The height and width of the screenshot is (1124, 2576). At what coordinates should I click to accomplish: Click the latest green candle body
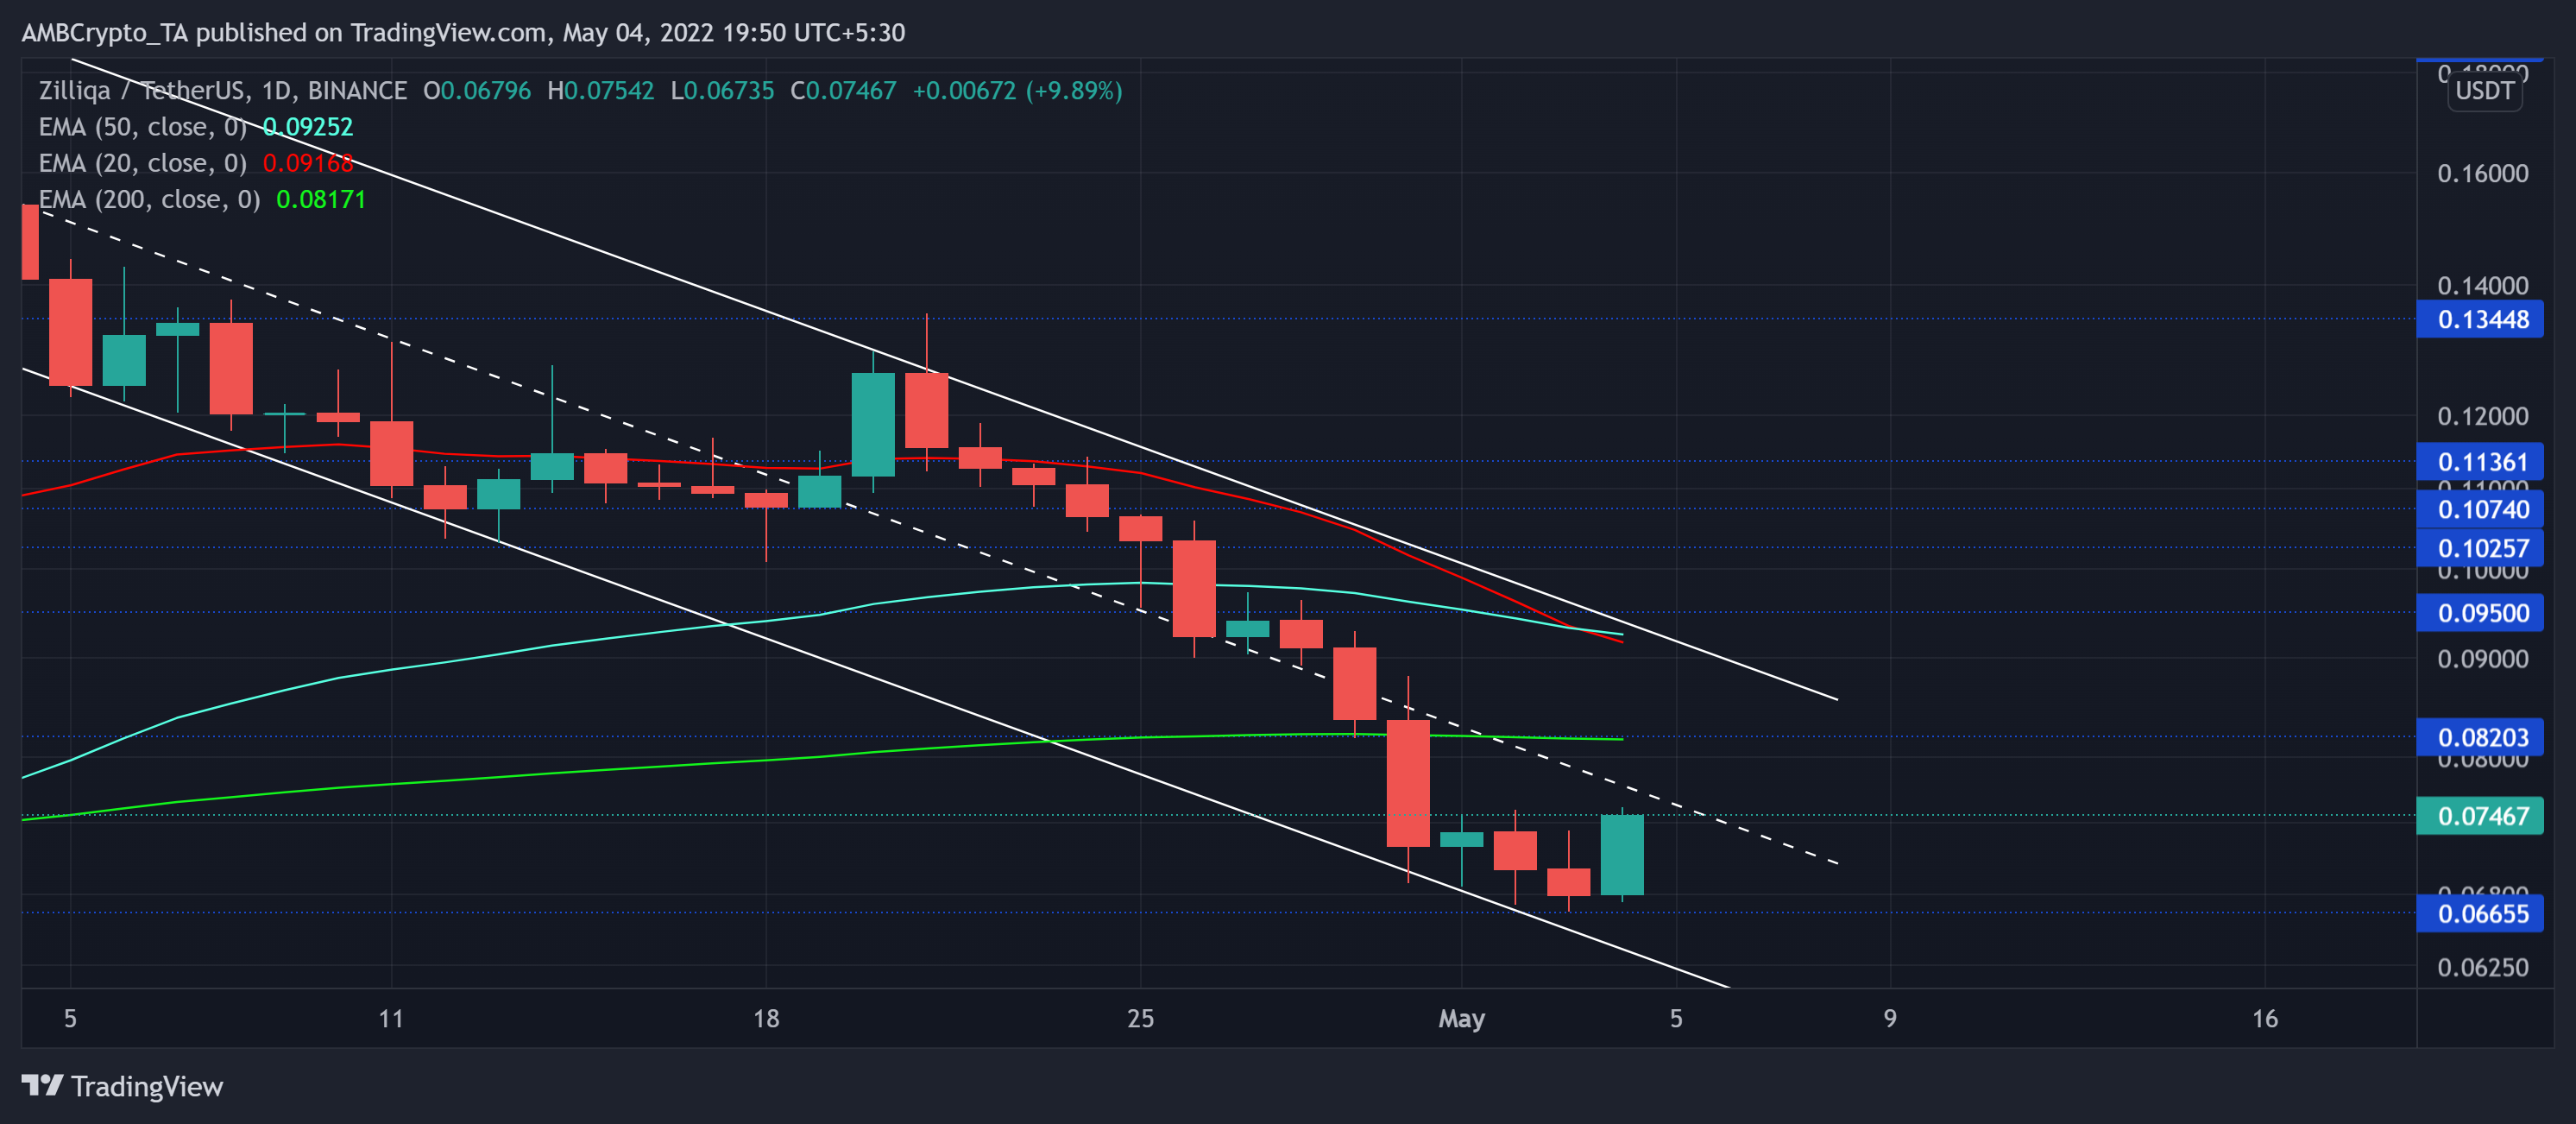[1622, 855]
